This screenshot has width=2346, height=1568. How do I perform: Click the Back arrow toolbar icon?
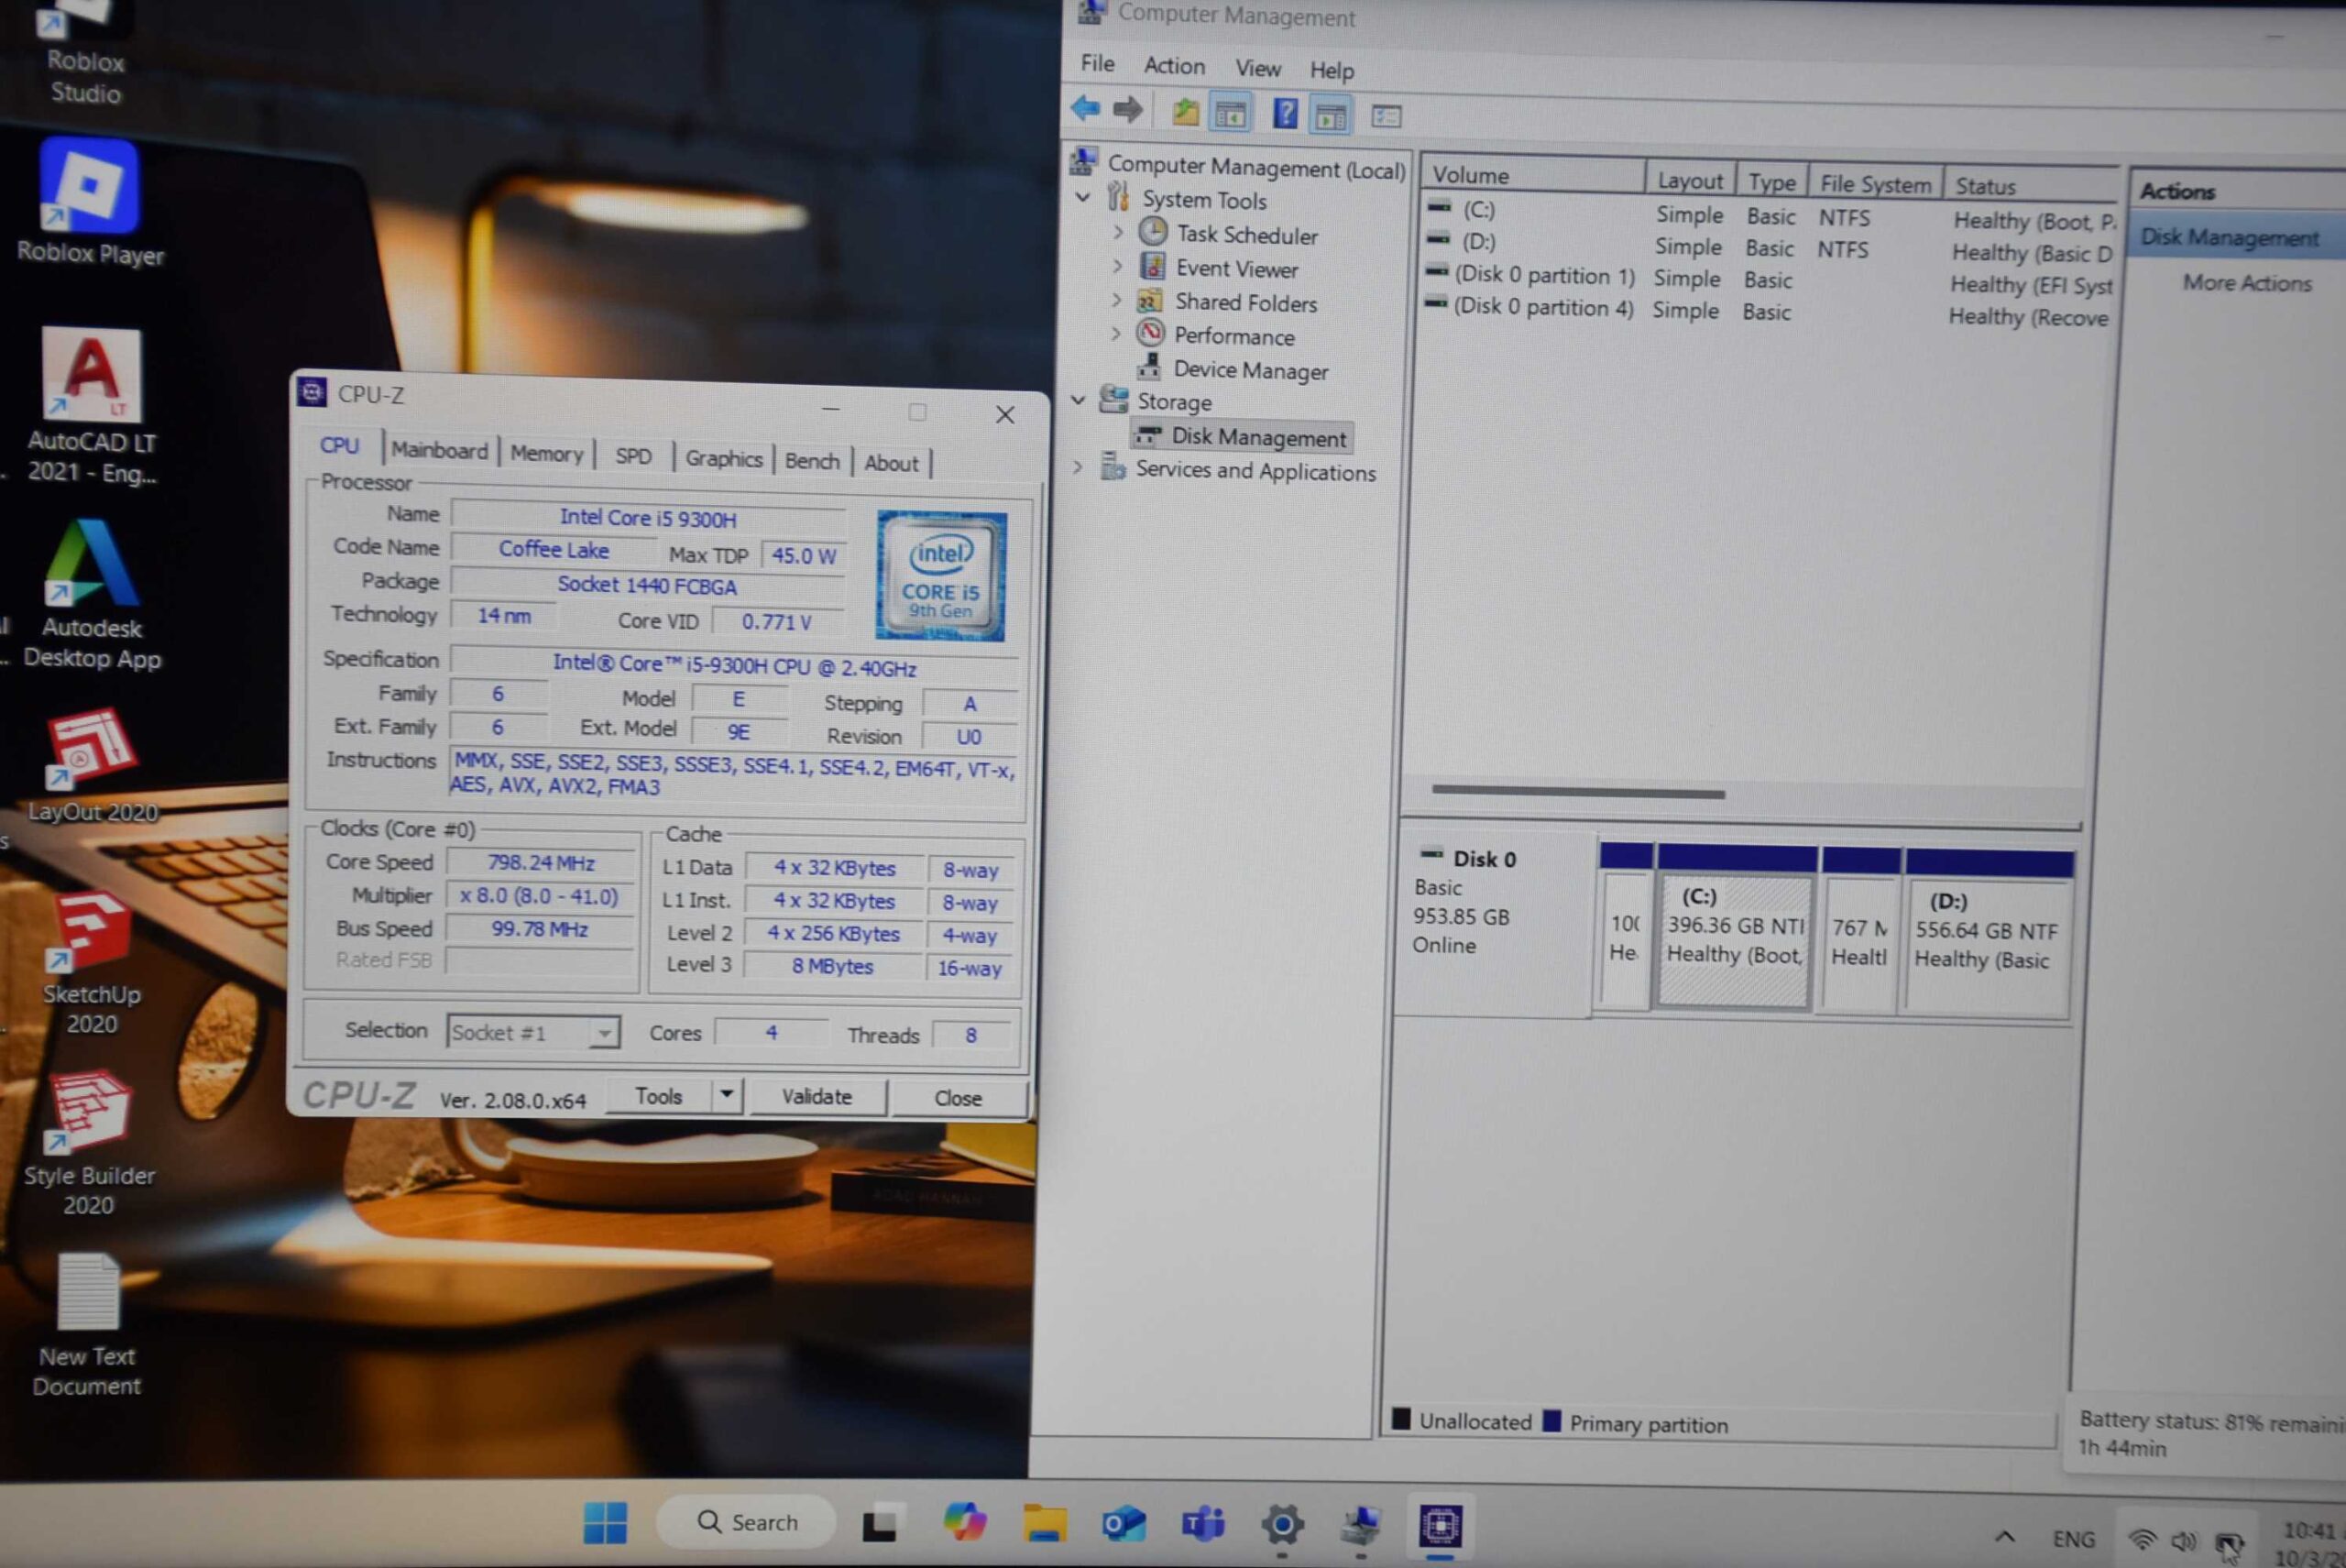1085,108
